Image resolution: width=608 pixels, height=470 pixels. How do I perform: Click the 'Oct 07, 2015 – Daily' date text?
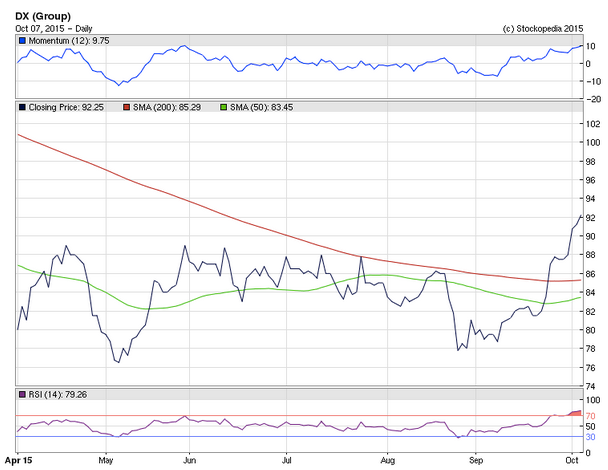point(54,29)
